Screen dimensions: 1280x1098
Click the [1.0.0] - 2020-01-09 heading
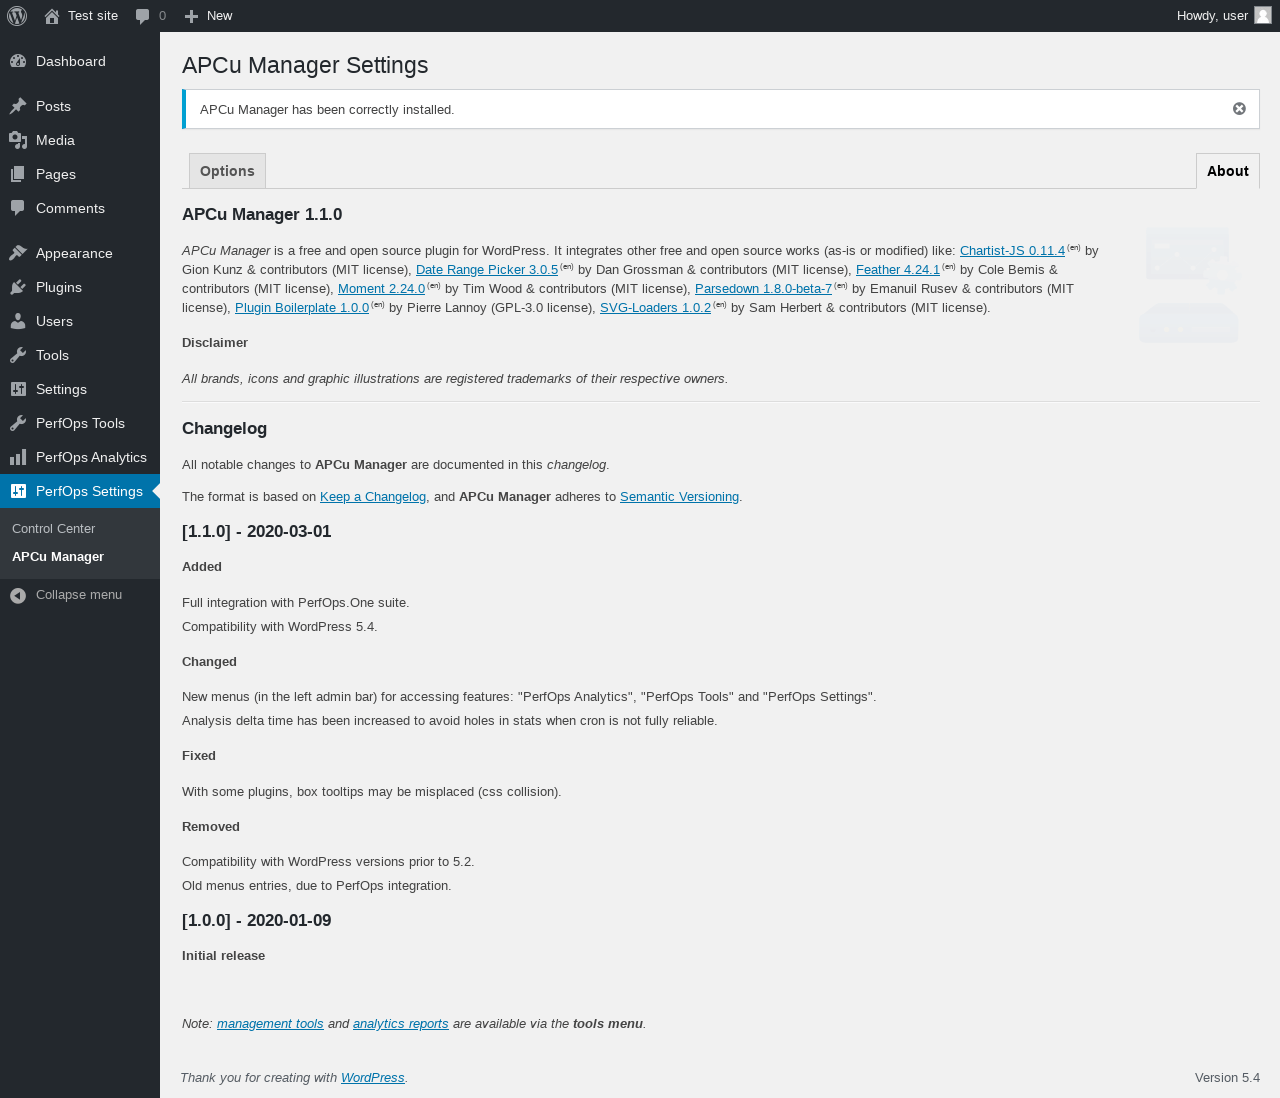pos(256,921)
